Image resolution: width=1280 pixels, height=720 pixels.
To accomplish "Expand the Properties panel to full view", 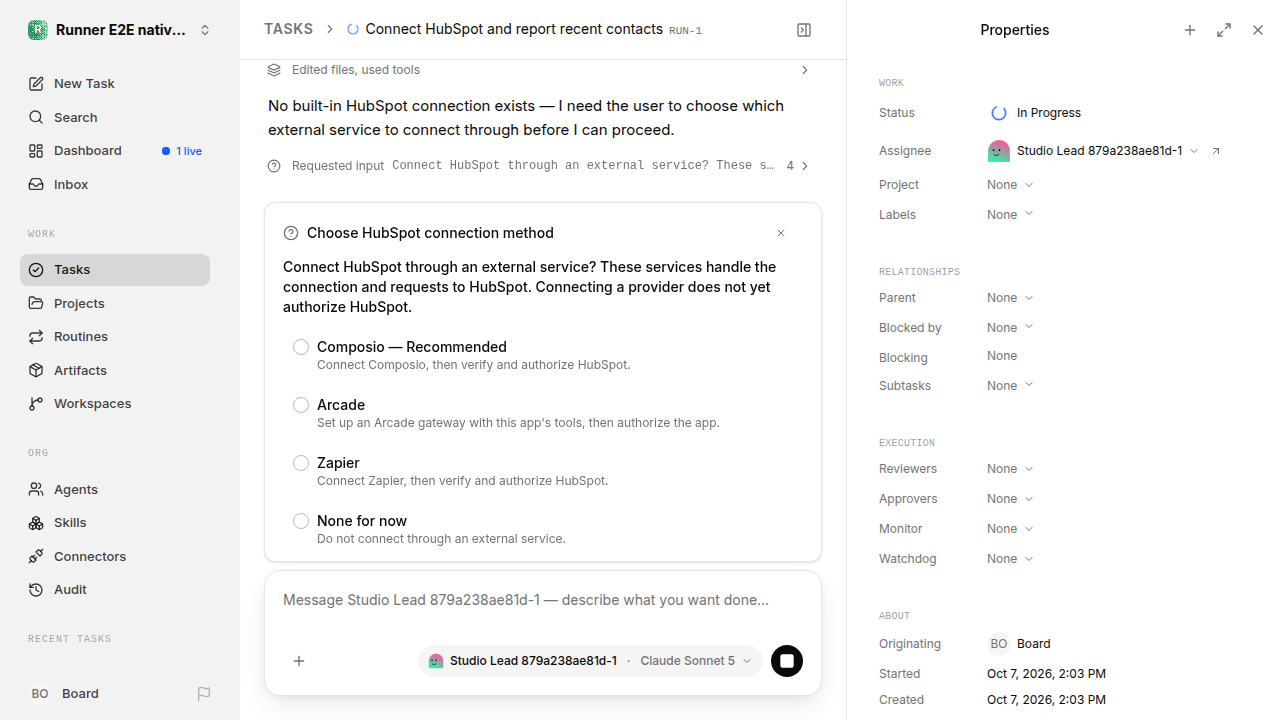I will [1224, 30].
